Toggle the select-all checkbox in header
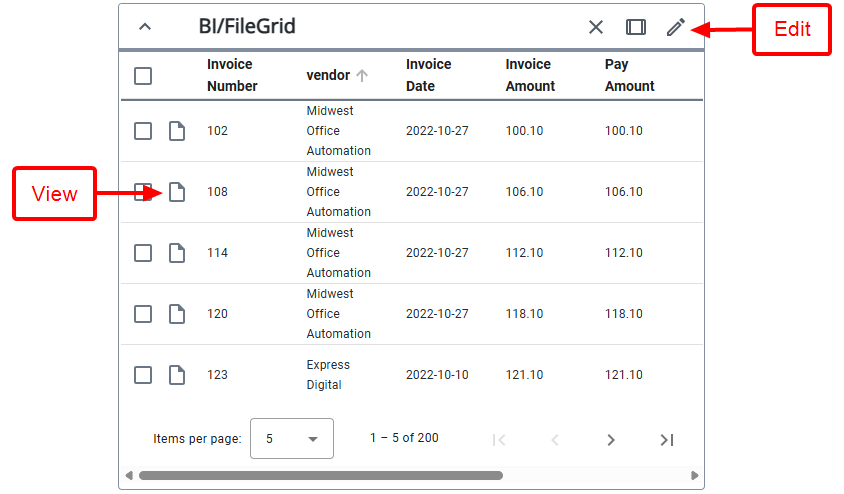 click(143, 76)
